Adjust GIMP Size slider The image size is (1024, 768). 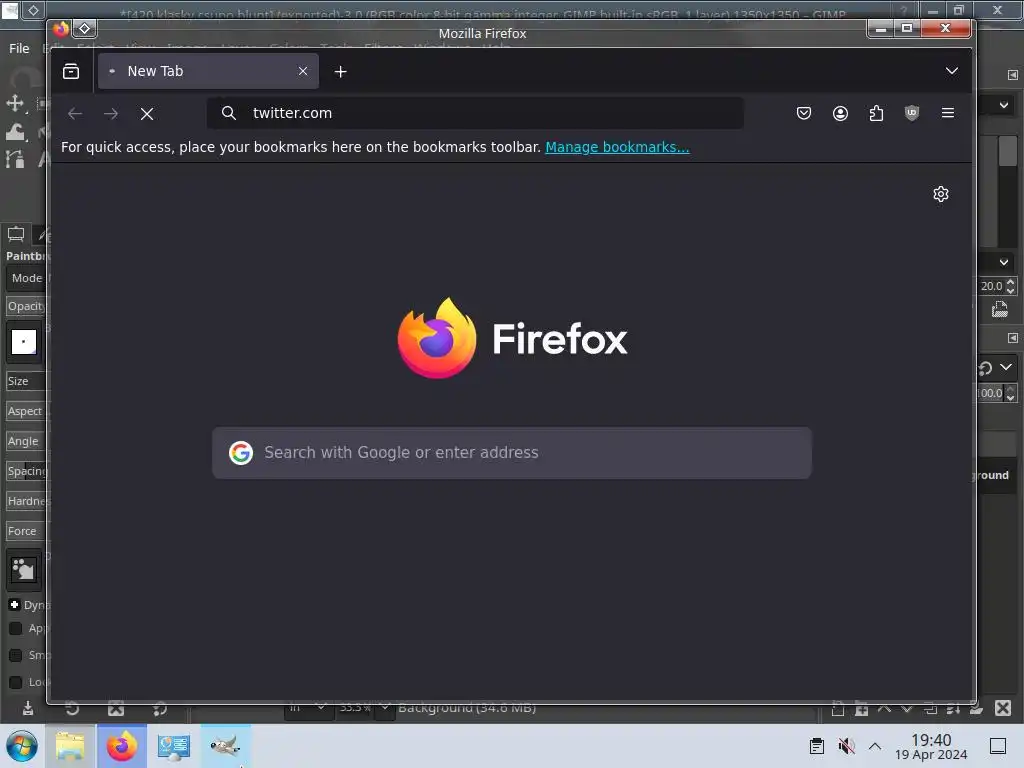[27, 381]
